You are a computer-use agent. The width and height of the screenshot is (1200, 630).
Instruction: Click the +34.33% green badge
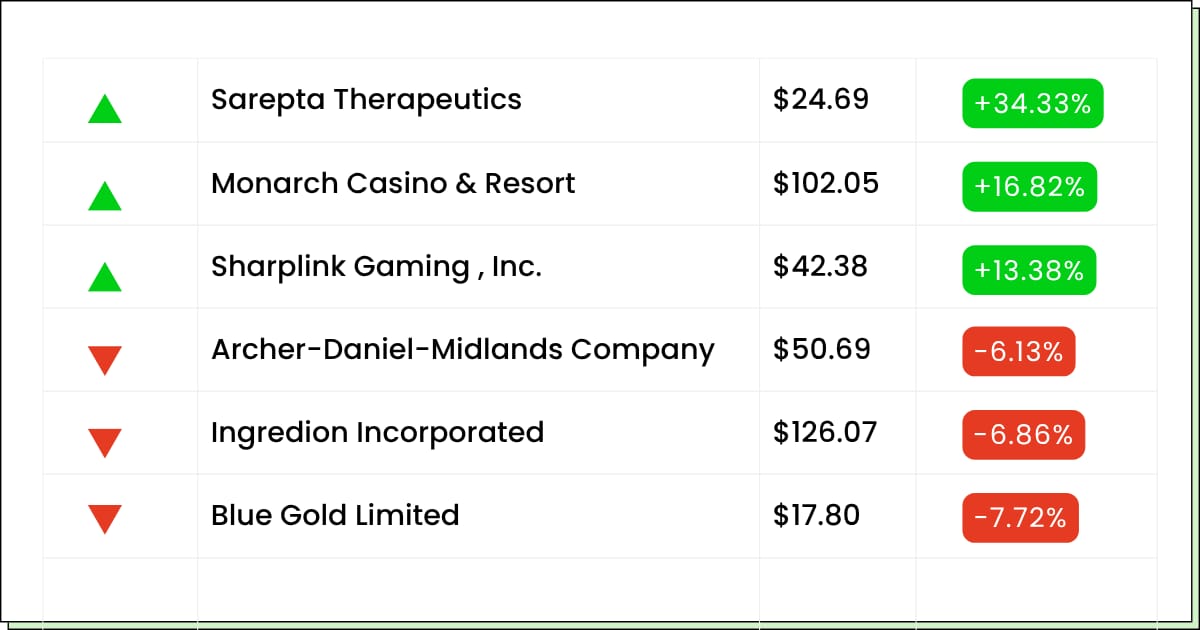[x=1033, y=103]
